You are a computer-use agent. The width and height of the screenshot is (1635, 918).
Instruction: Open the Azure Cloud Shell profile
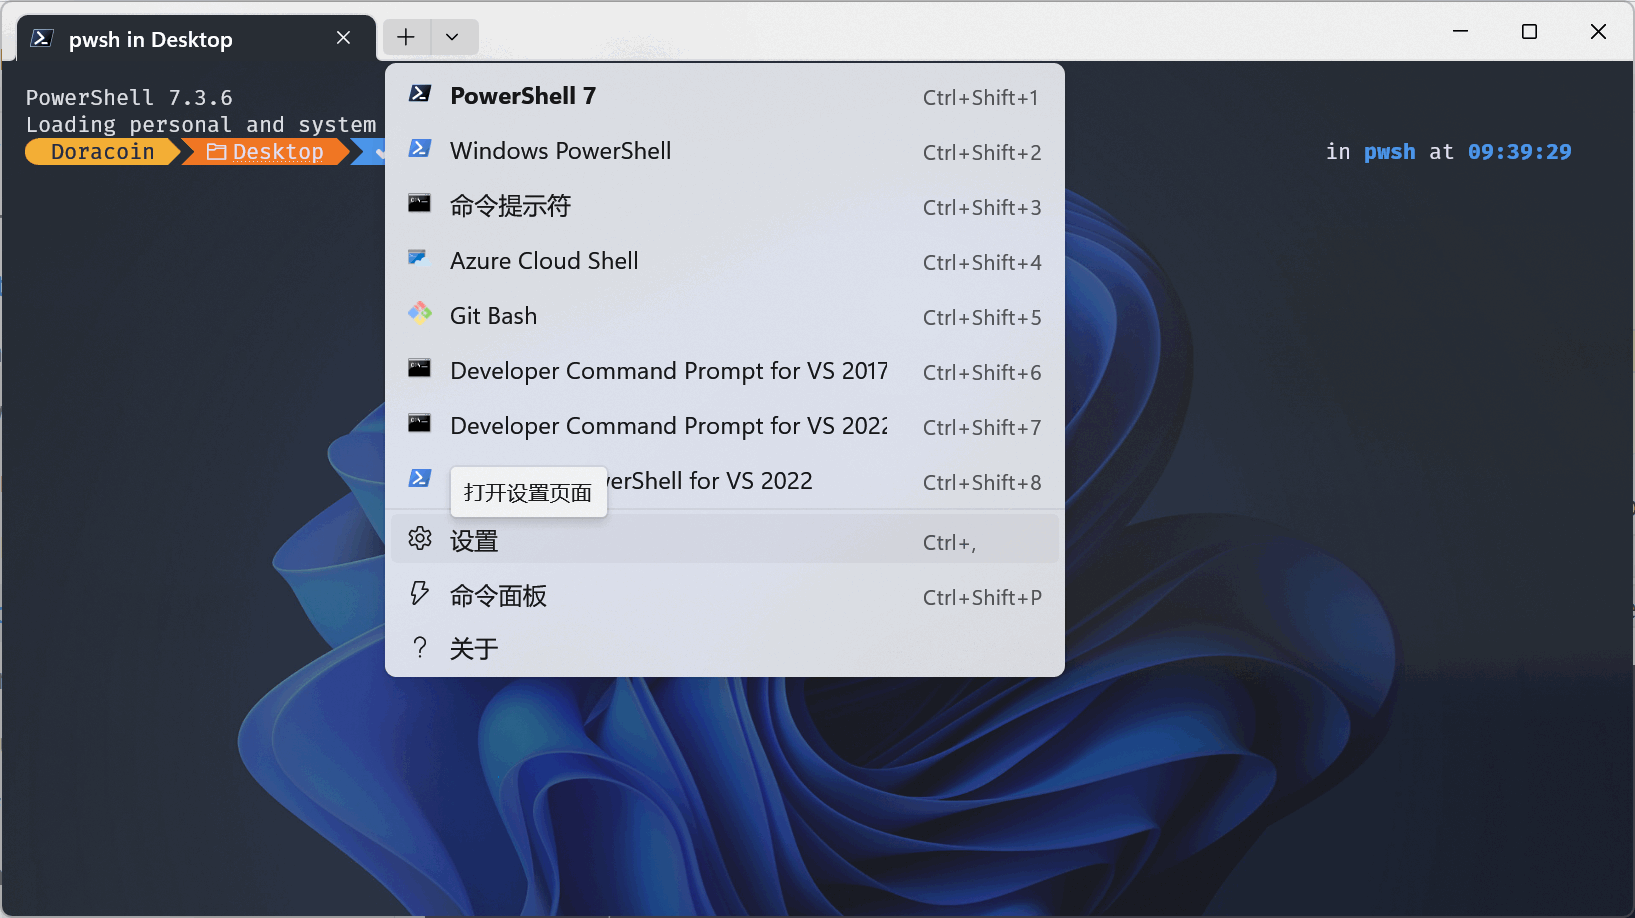click(724, 261)
